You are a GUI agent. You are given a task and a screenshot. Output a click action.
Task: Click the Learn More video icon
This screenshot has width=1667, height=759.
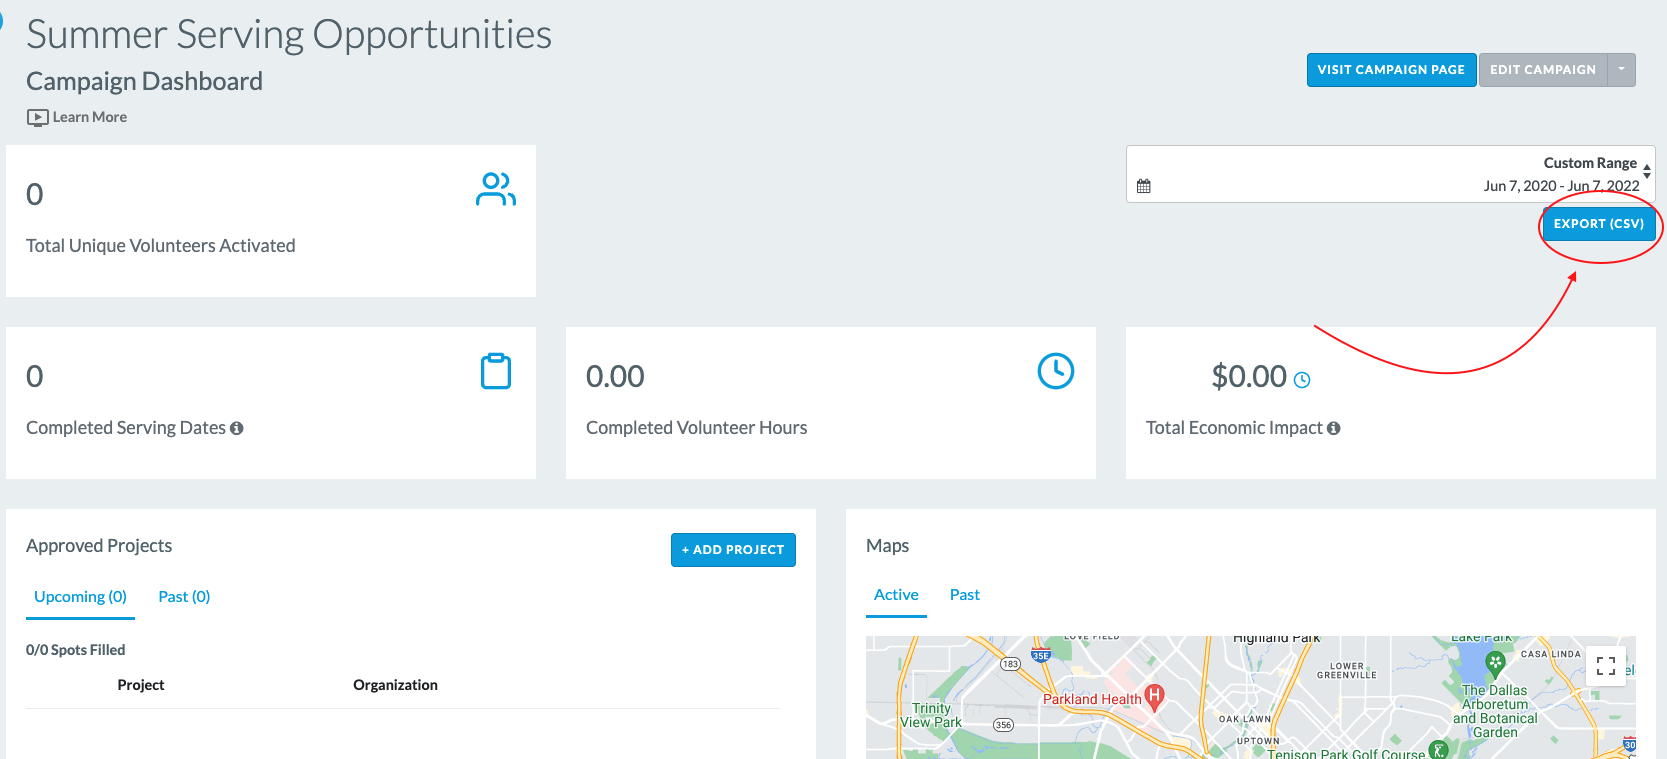point(38,117)
